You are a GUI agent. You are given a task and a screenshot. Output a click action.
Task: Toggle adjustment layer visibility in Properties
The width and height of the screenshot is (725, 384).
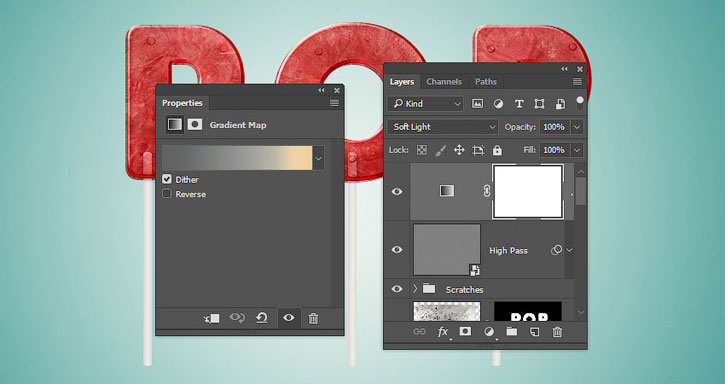289,318
